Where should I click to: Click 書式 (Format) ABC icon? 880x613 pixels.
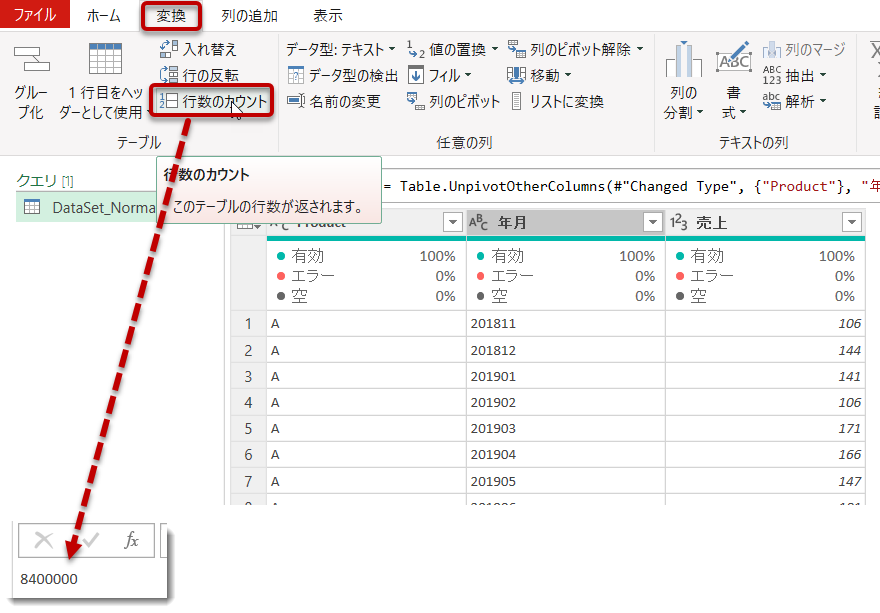[734, 57]
